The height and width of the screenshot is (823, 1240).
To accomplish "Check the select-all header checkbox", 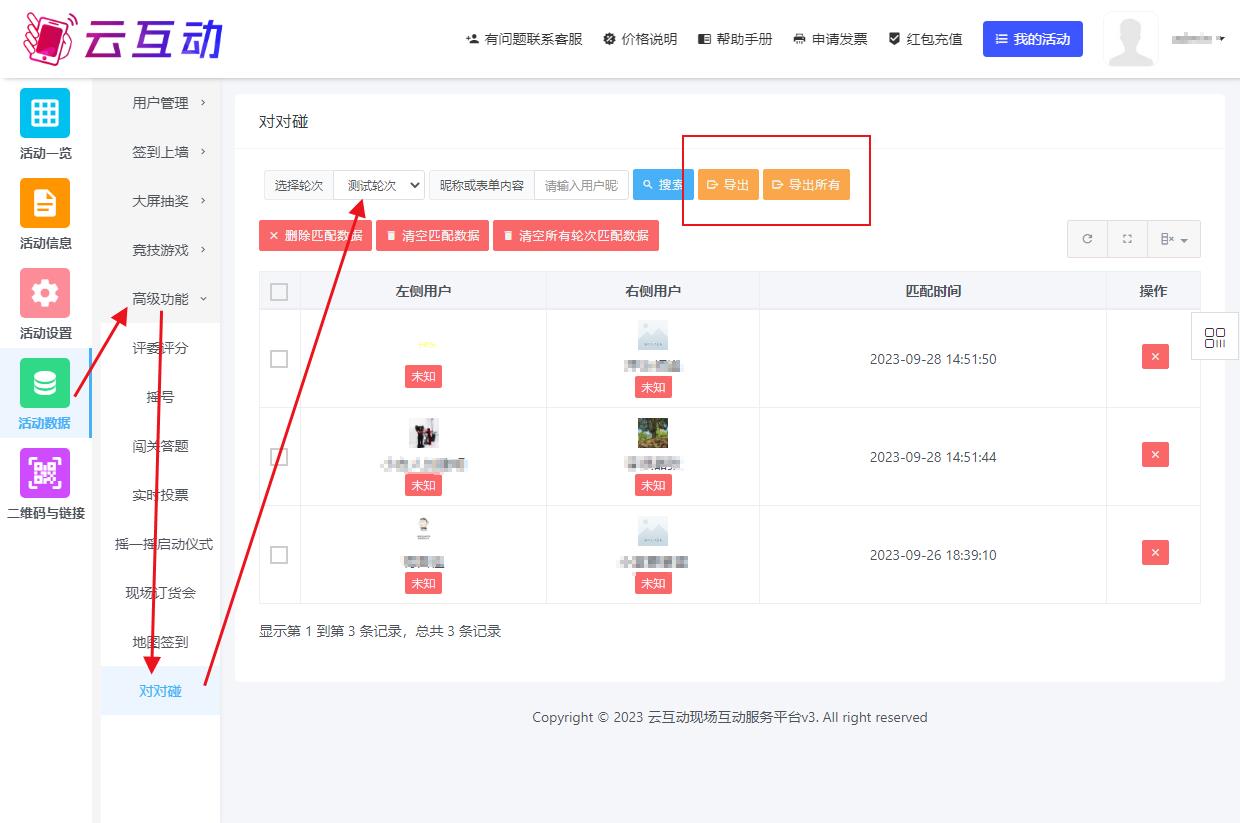I will 279,291.
